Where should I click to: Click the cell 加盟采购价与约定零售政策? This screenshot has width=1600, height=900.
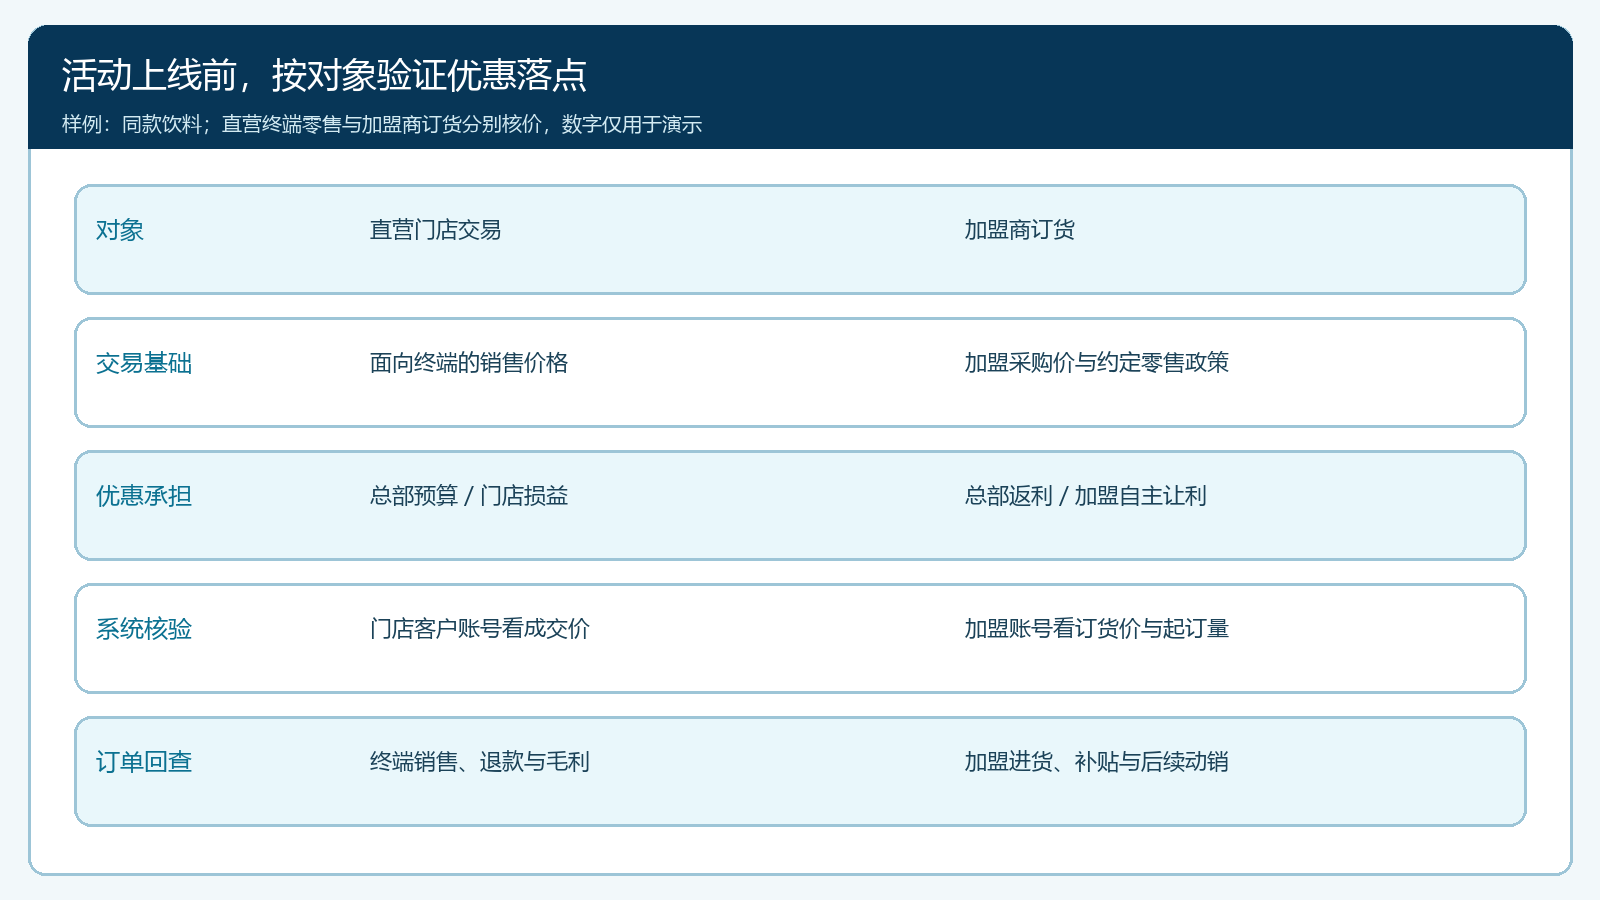1096,363
